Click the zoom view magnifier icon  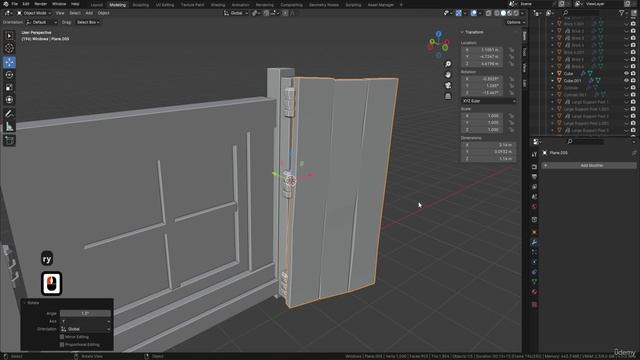(448, 64)
